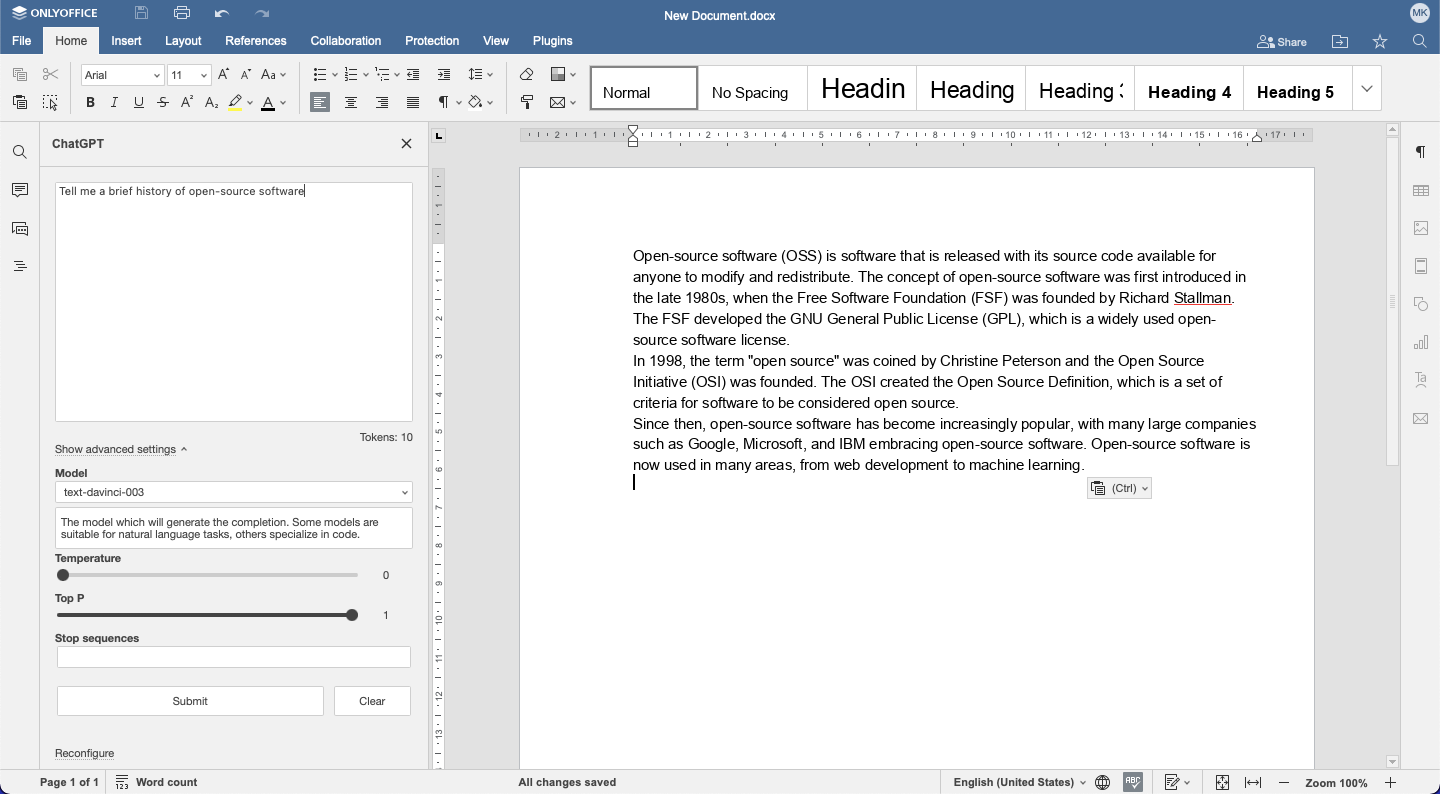This screenshot has height=794, width=1440.
Task: Toggle underline formatting
Action: [138, 102]
